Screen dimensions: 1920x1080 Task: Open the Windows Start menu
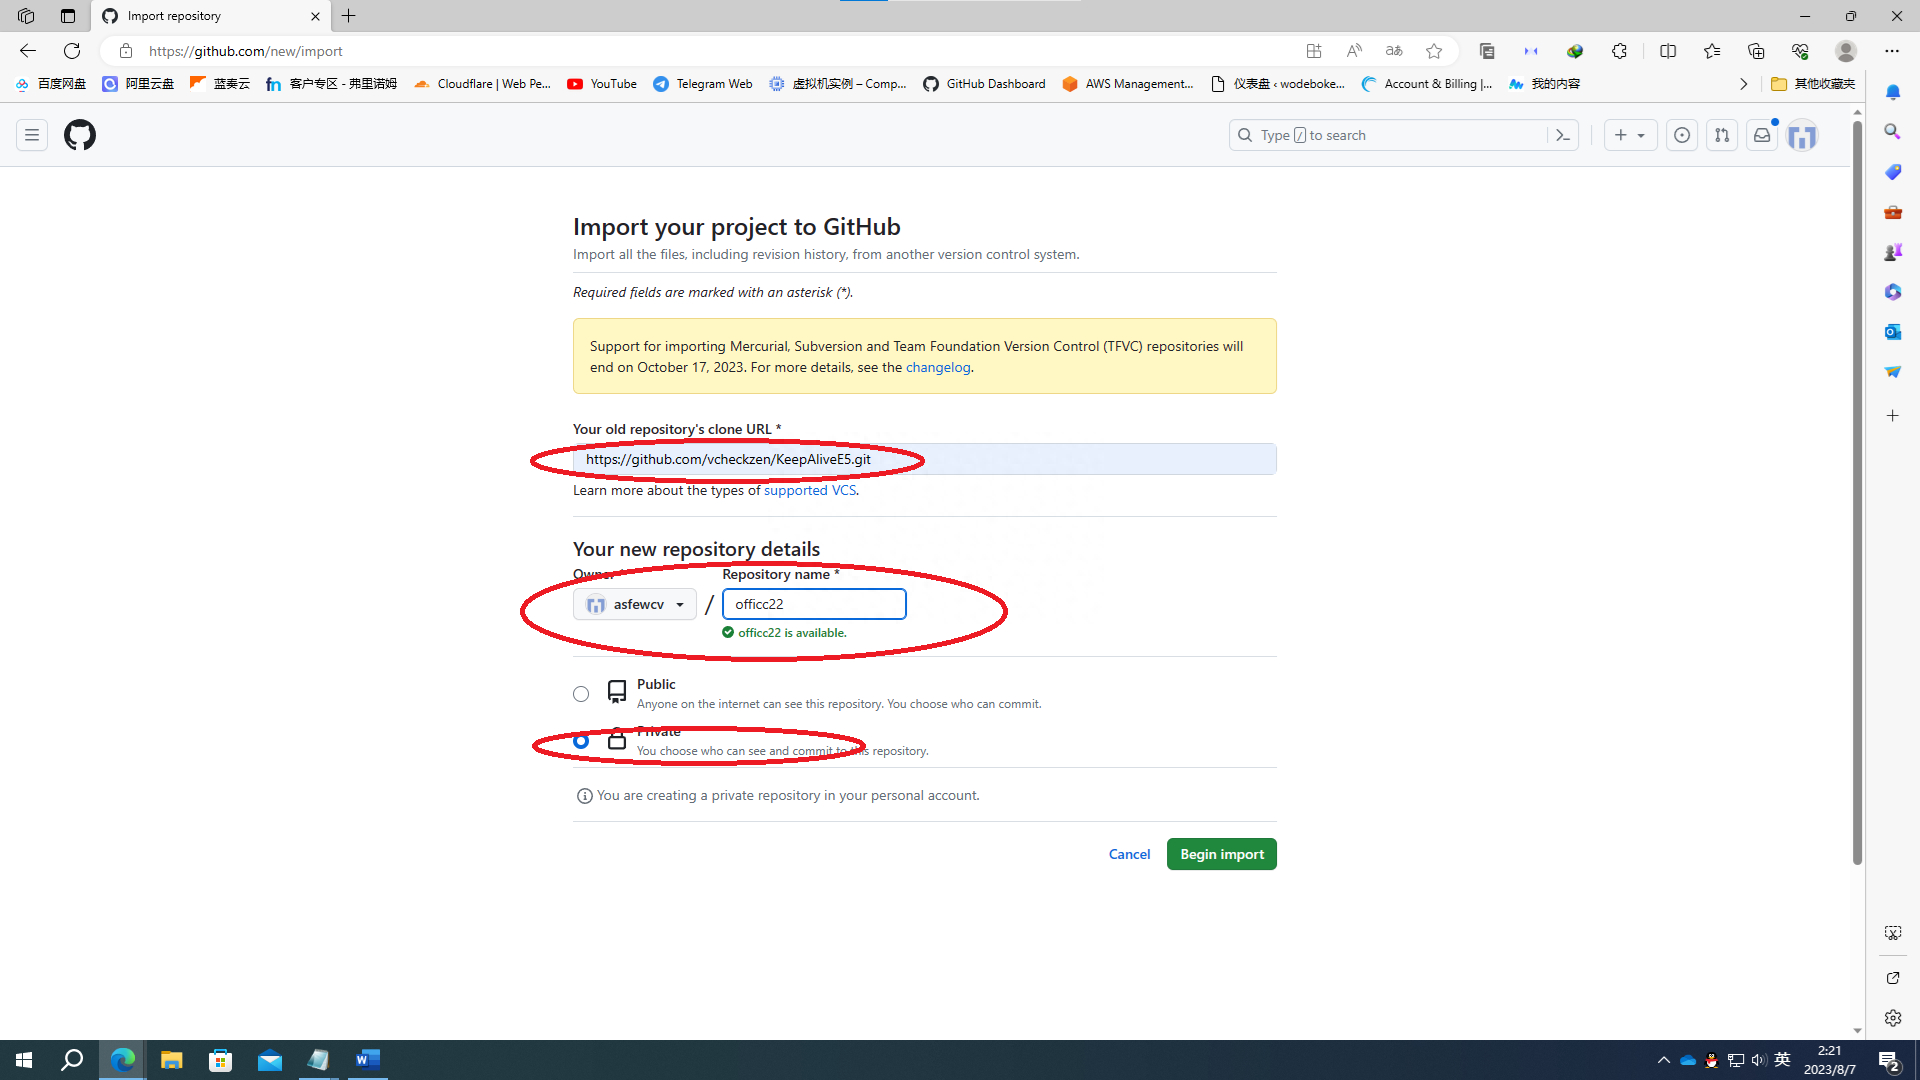24,1060
